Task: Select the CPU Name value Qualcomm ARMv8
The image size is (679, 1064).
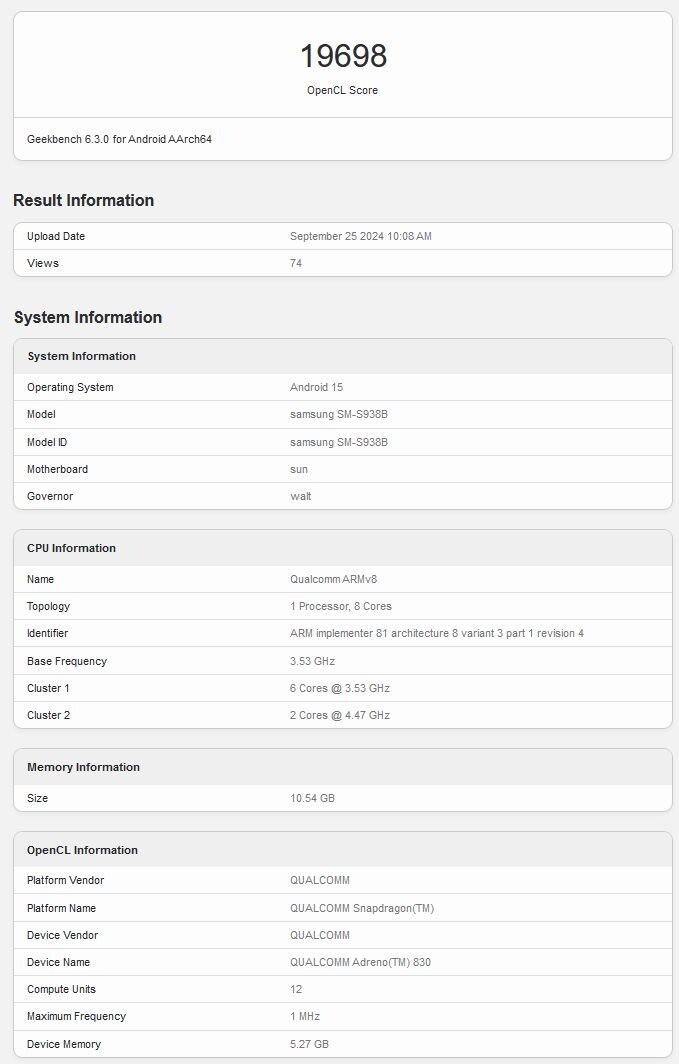Action: (334, 580)
